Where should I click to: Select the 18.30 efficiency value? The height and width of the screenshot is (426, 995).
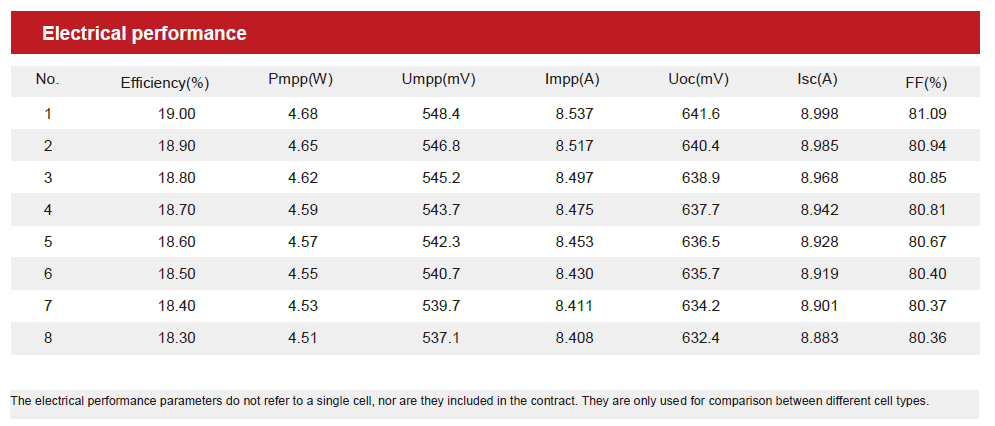[177, 338]
